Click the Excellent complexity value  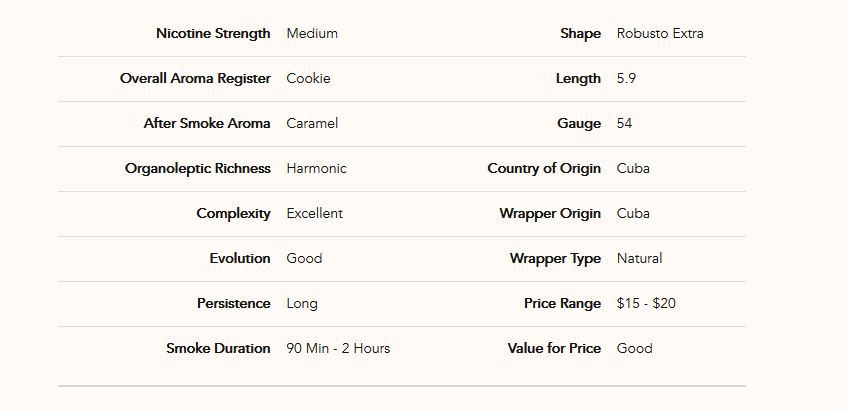[314, 213]
